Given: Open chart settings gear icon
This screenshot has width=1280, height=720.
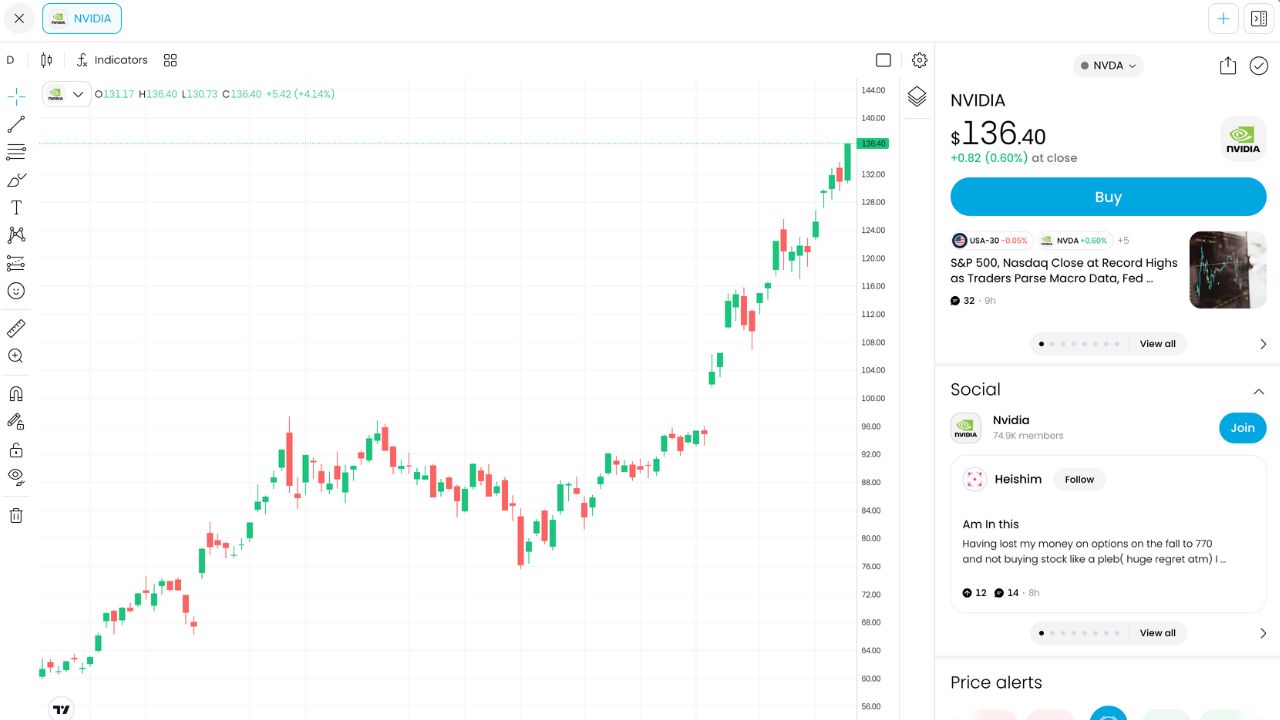Looking at the screenshot, I should (919, 60).
